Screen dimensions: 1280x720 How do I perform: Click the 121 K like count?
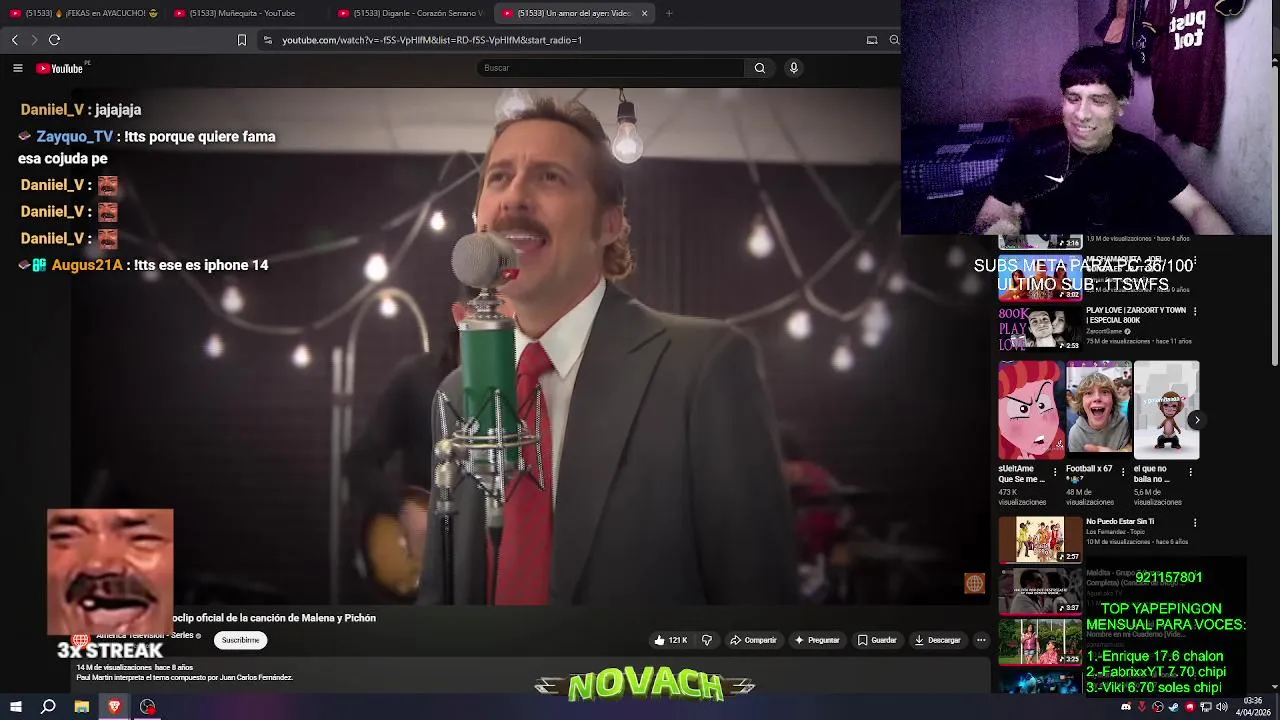point(678,640)
